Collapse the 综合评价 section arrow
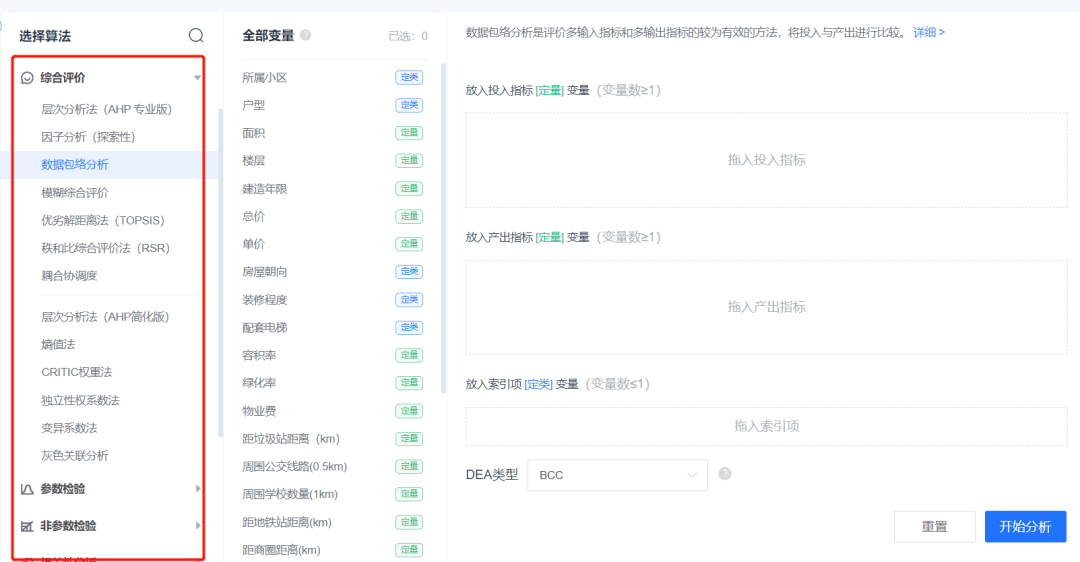 198,78
